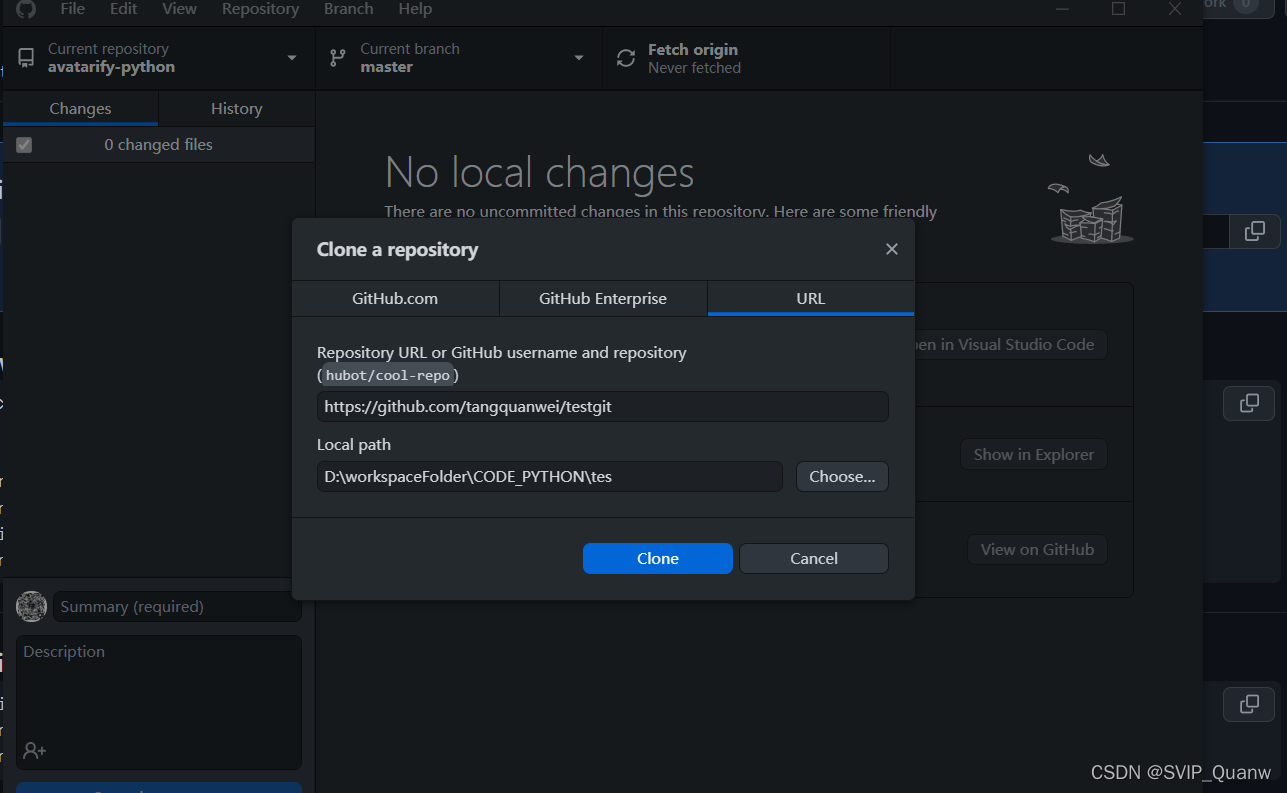Click the Summary (required) input field
Viewport: 1287px width, 793px height.
point(177,606)
